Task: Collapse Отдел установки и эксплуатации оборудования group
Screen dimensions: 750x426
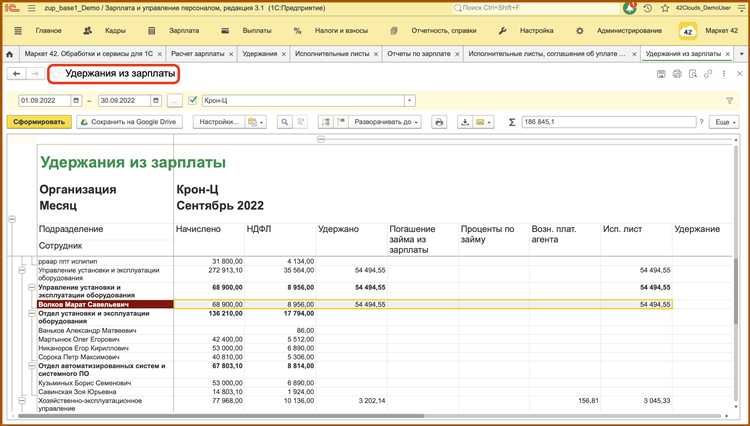Action: [x=32, y=314]
